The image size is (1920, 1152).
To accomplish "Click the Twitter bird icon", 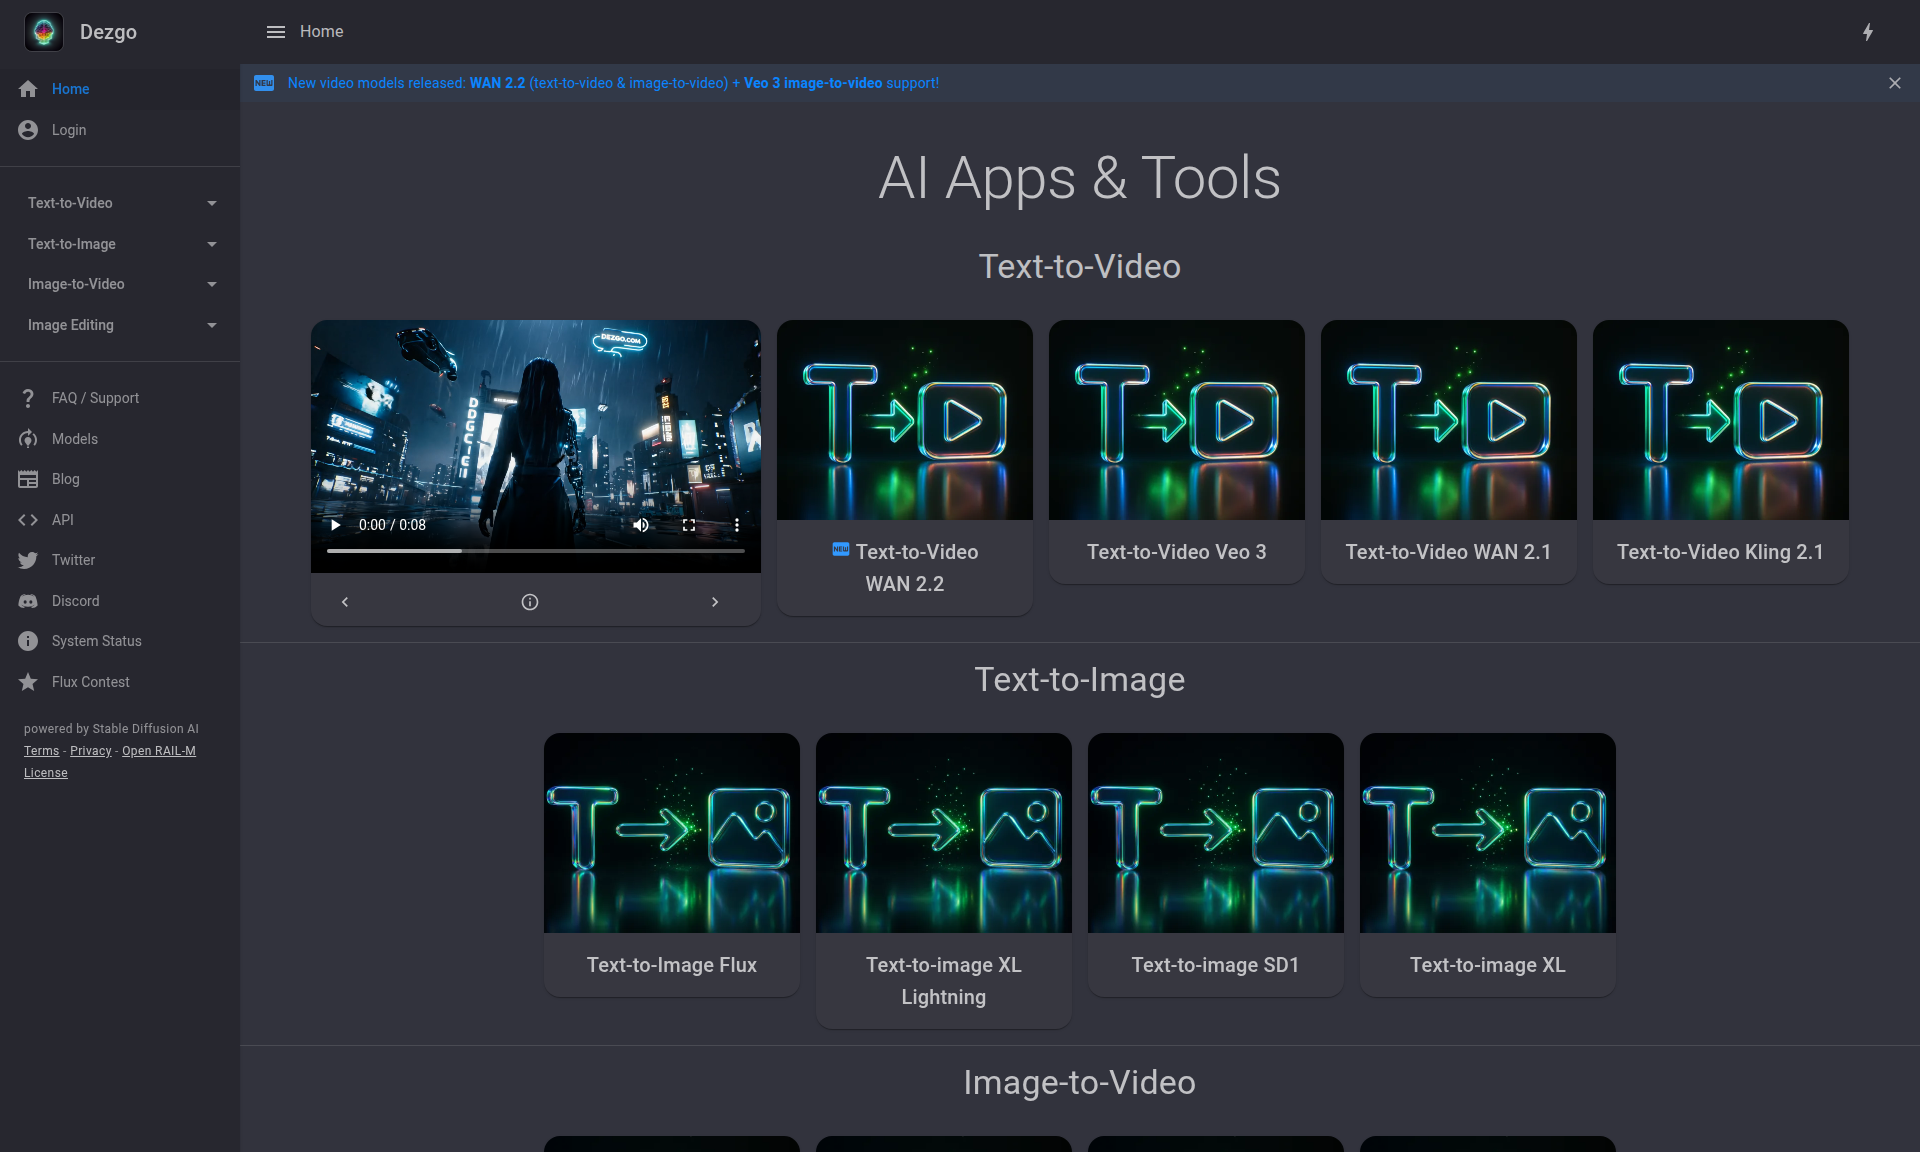I will pyautogui.click(x=28, y=560).
